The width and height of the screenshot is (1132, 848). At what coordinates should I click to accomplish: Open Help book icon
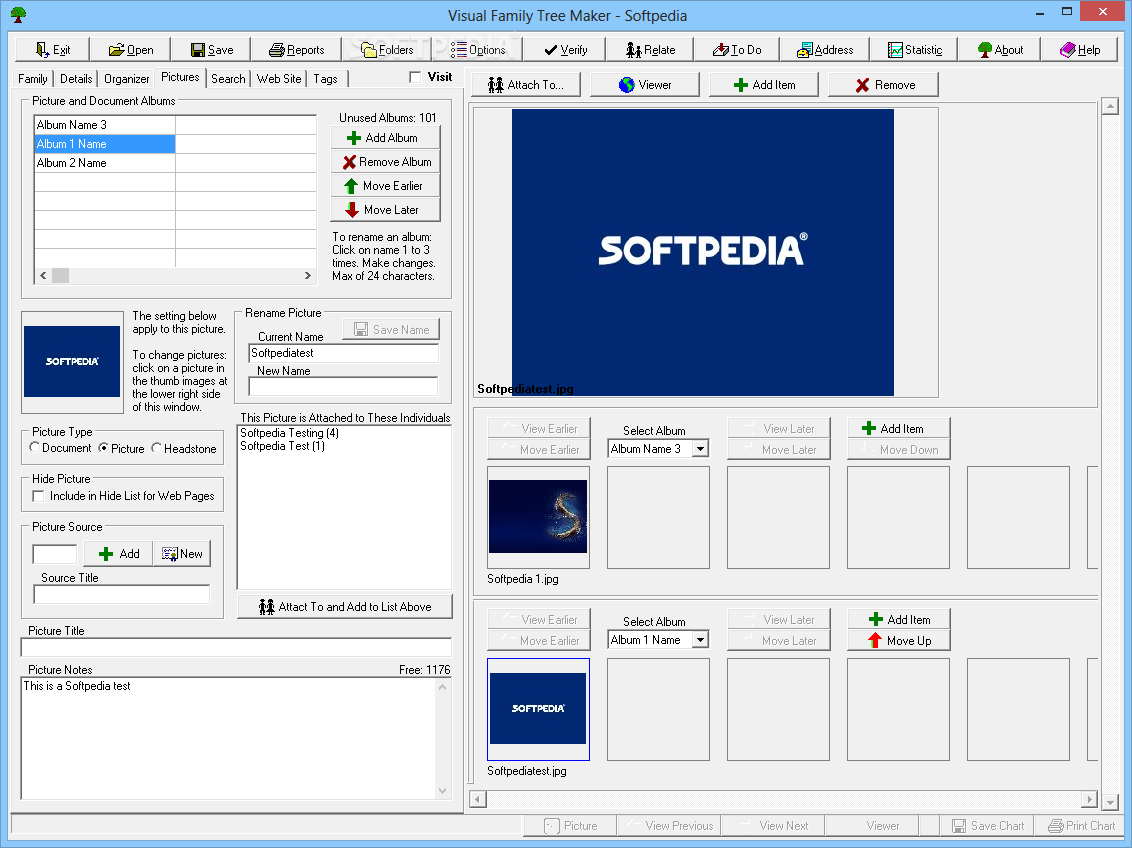coord(1080,50)
